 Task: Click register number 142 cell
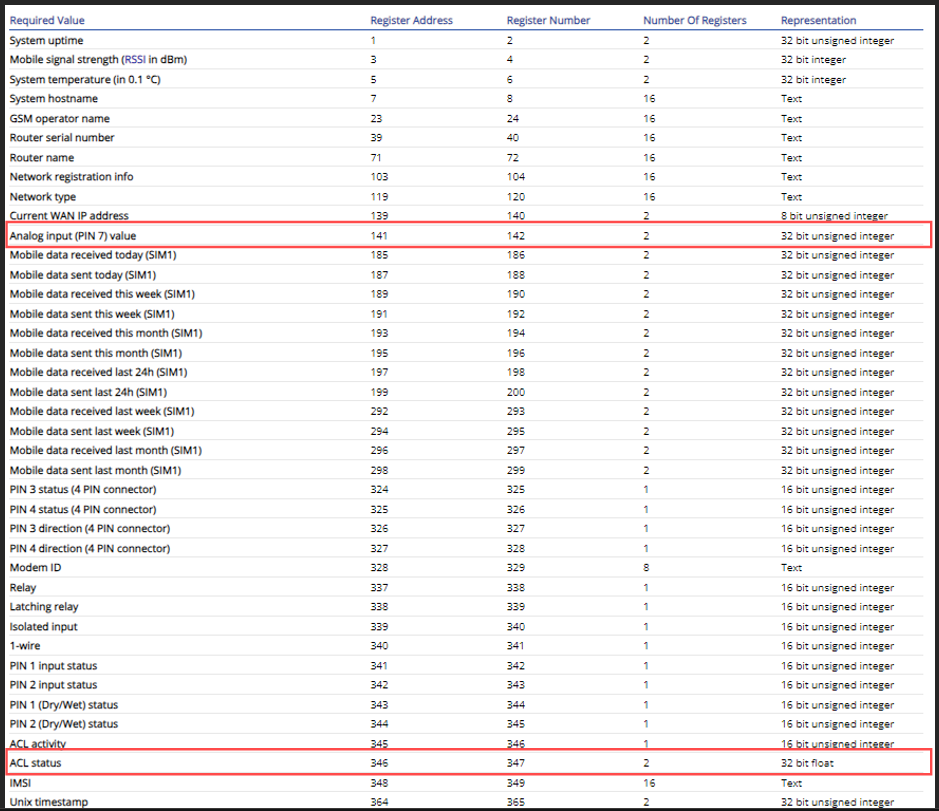tap(516, 236)
